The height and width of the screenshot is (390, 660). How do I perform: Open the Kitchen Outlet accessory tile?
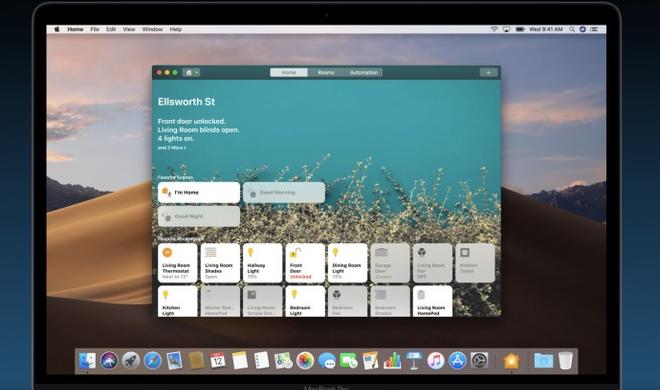click(475, 263)
